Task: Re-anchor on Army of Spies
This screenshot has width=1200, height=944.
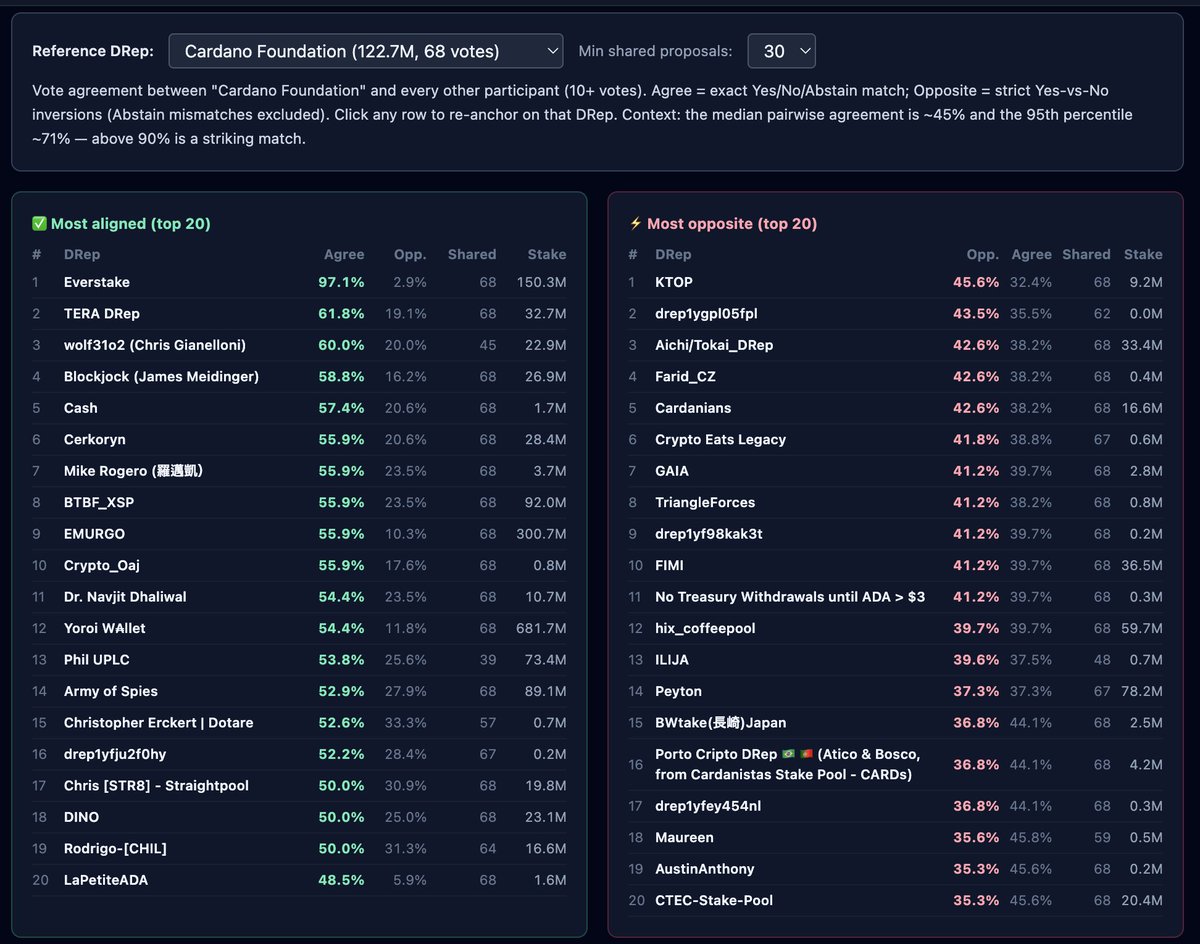Action: [x=299, y=691]
